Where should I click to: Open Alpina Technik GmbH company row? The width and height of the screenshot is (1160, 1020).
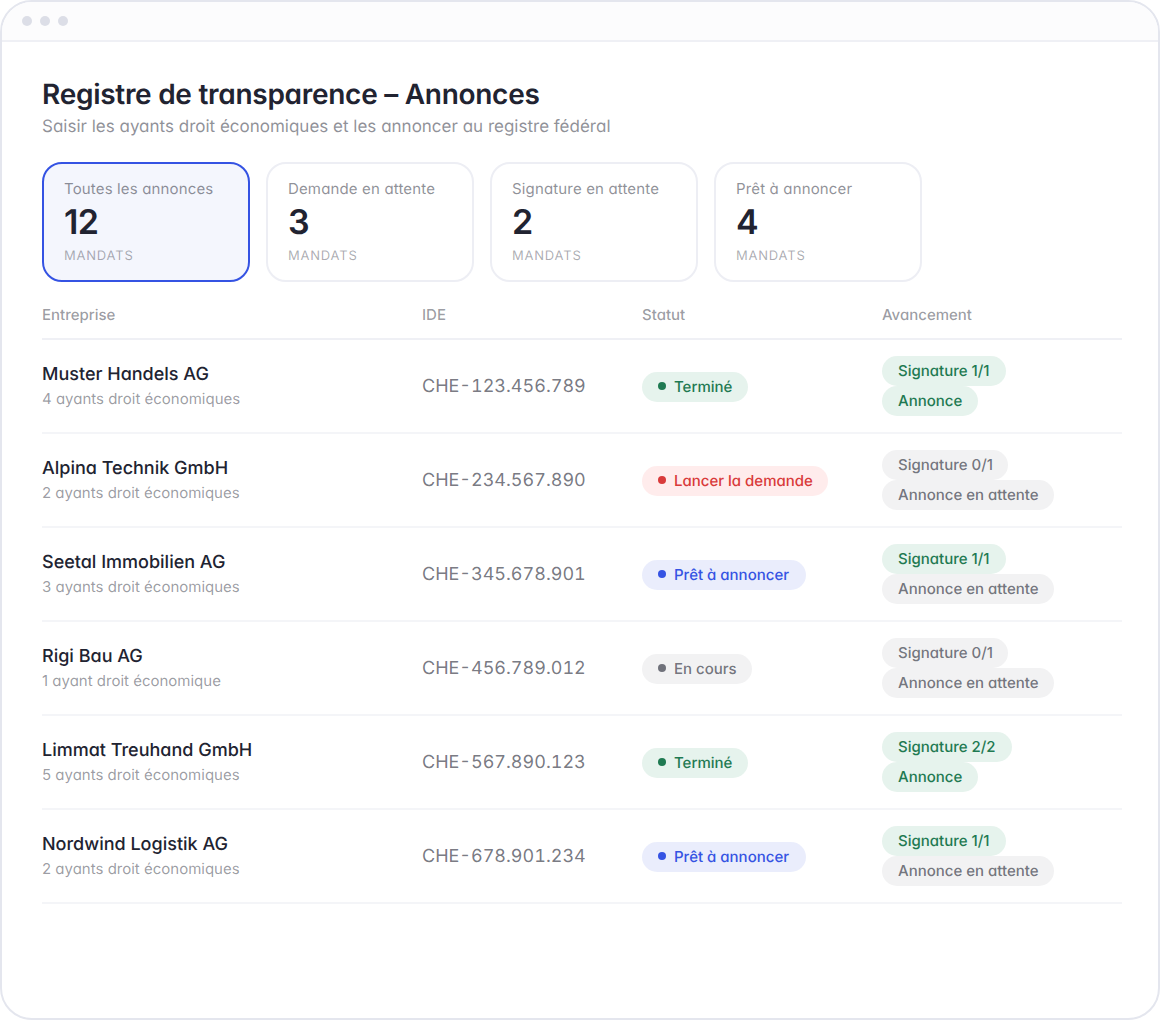(581, 480)
